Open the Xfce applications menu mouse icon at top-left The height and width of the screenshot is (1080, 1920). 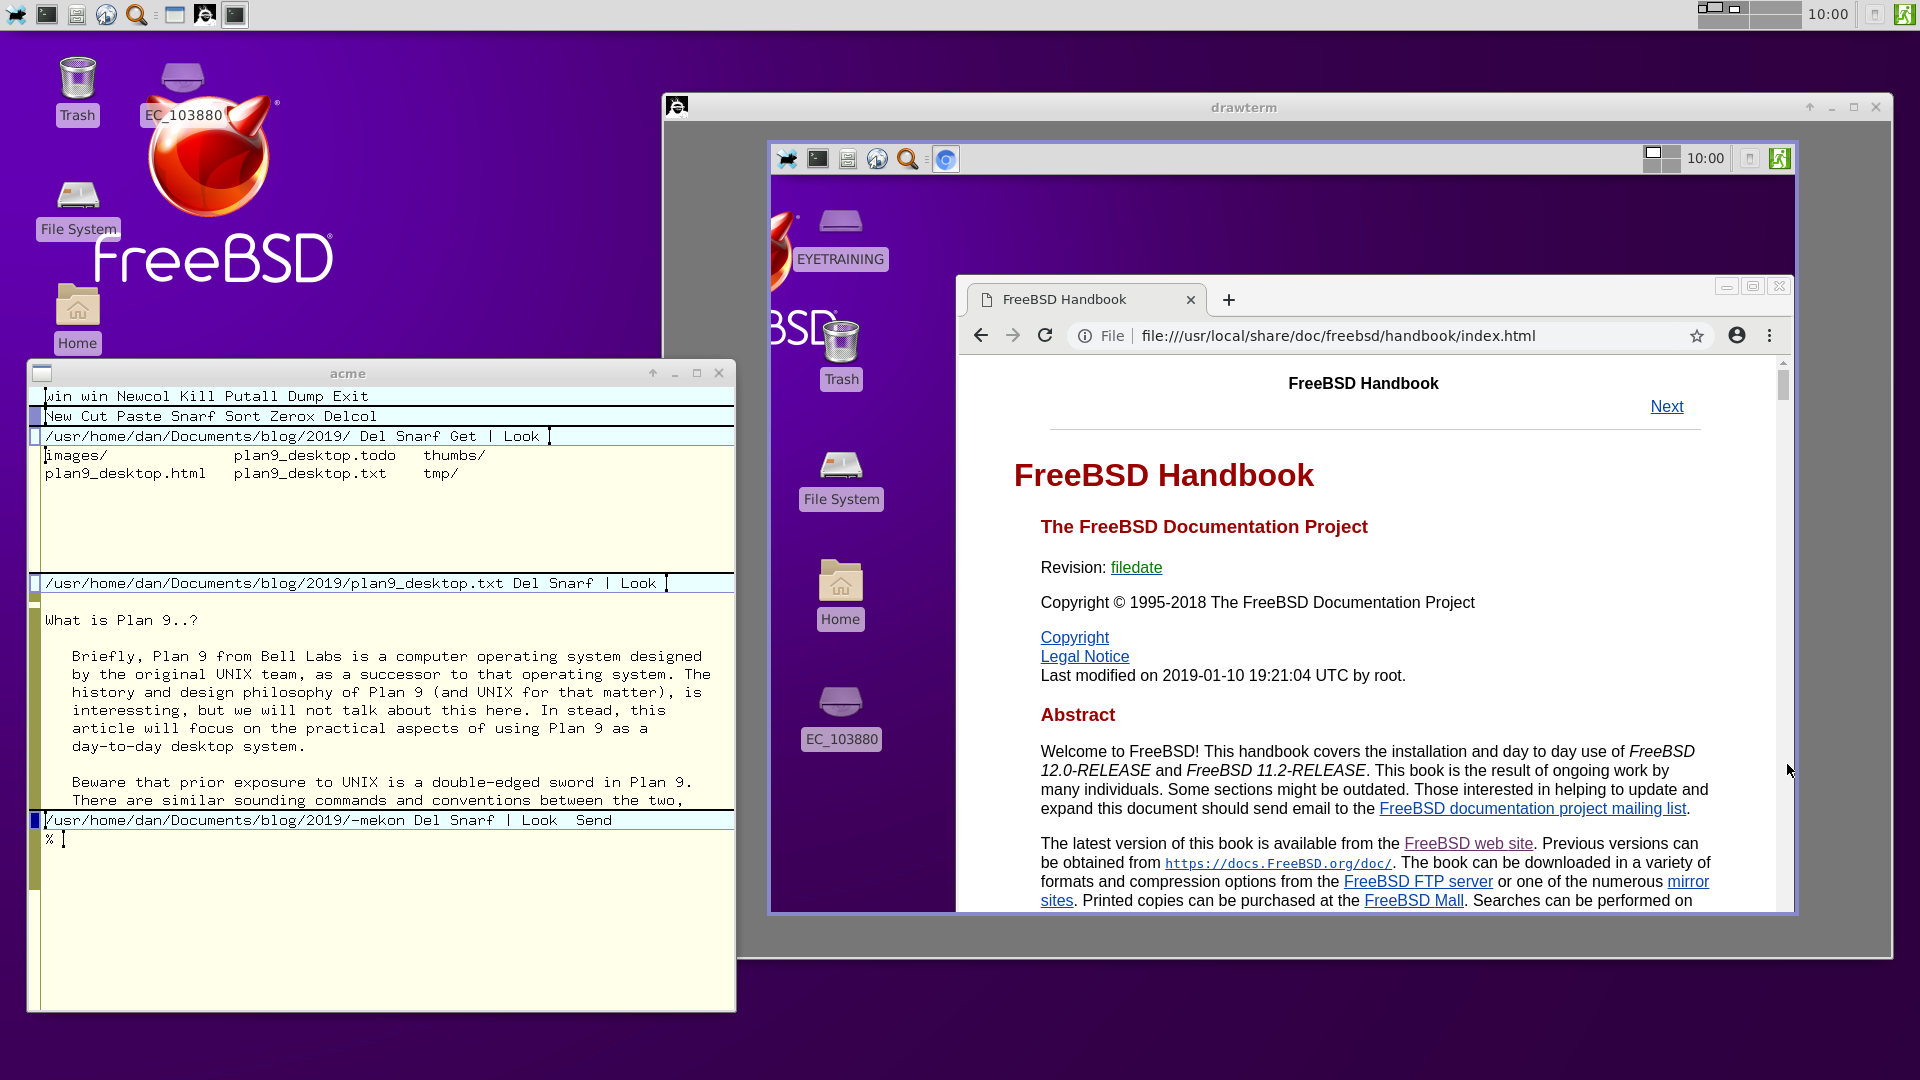click(x=16, y=15)
